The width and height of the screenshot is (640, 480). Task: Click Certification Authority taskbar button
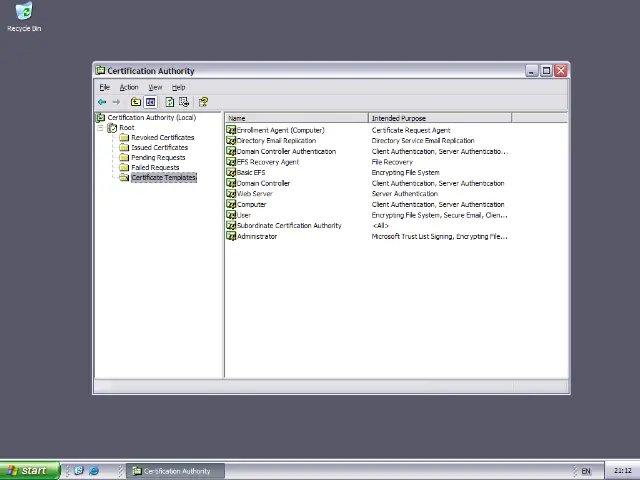(x=175, y=471)
